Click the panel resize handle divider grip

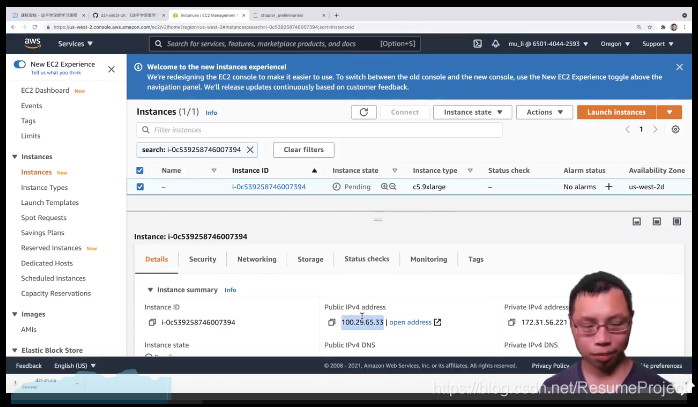377,220
